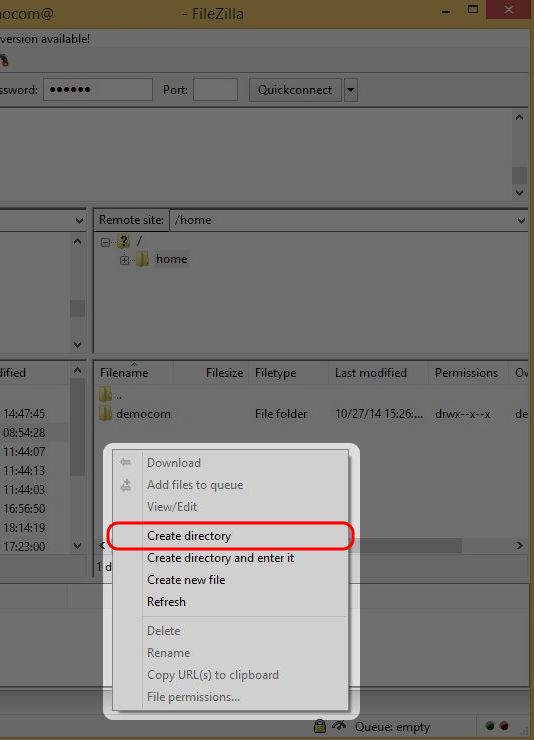Choose Create directory and enter it

231,558
